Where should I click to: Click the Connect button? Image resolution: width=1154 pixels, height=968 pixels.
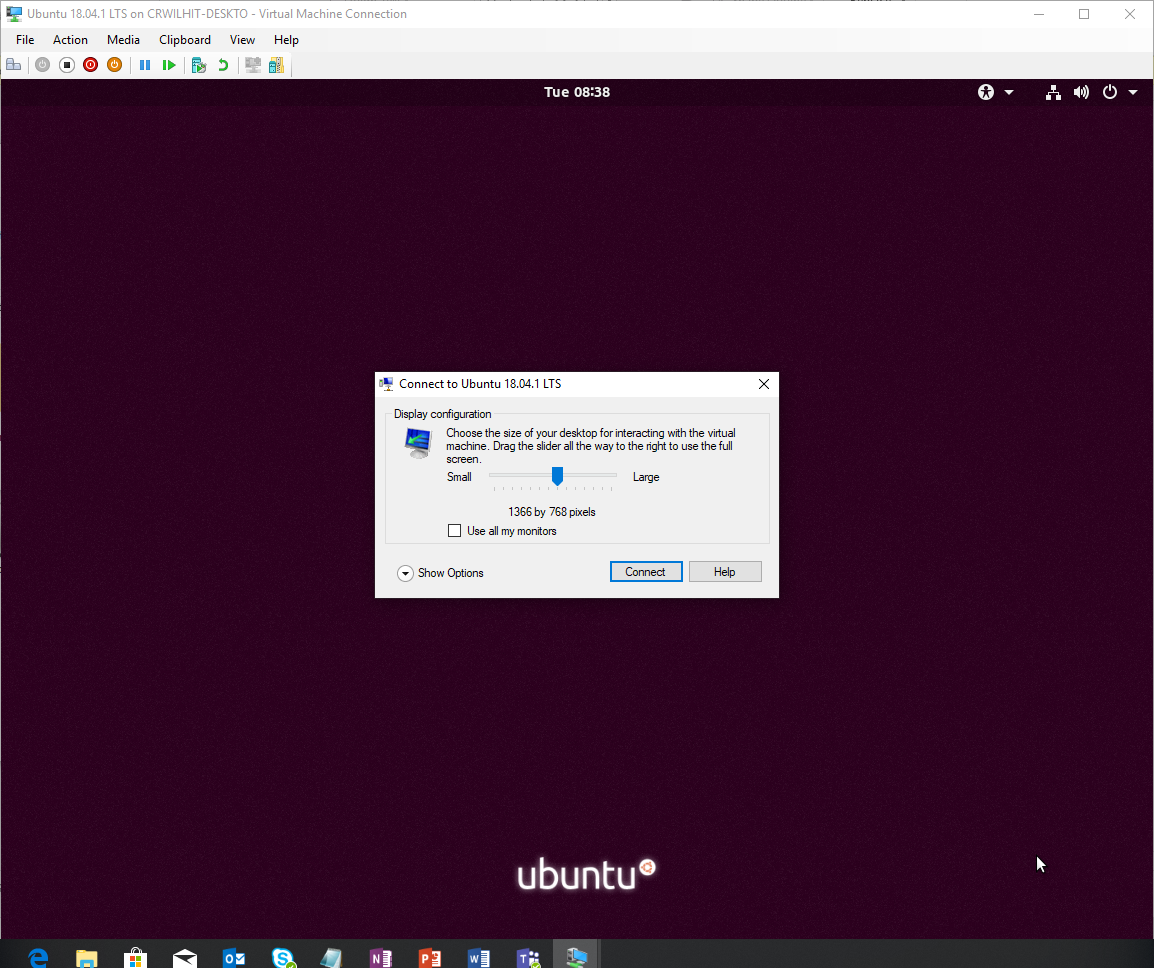coord(645,572)
